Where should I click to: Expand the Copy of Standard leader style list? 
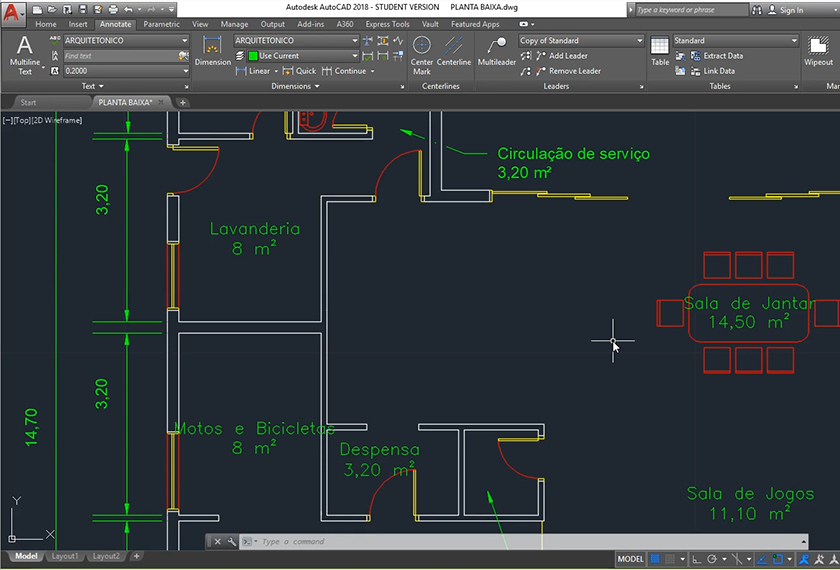click(580, 41)
